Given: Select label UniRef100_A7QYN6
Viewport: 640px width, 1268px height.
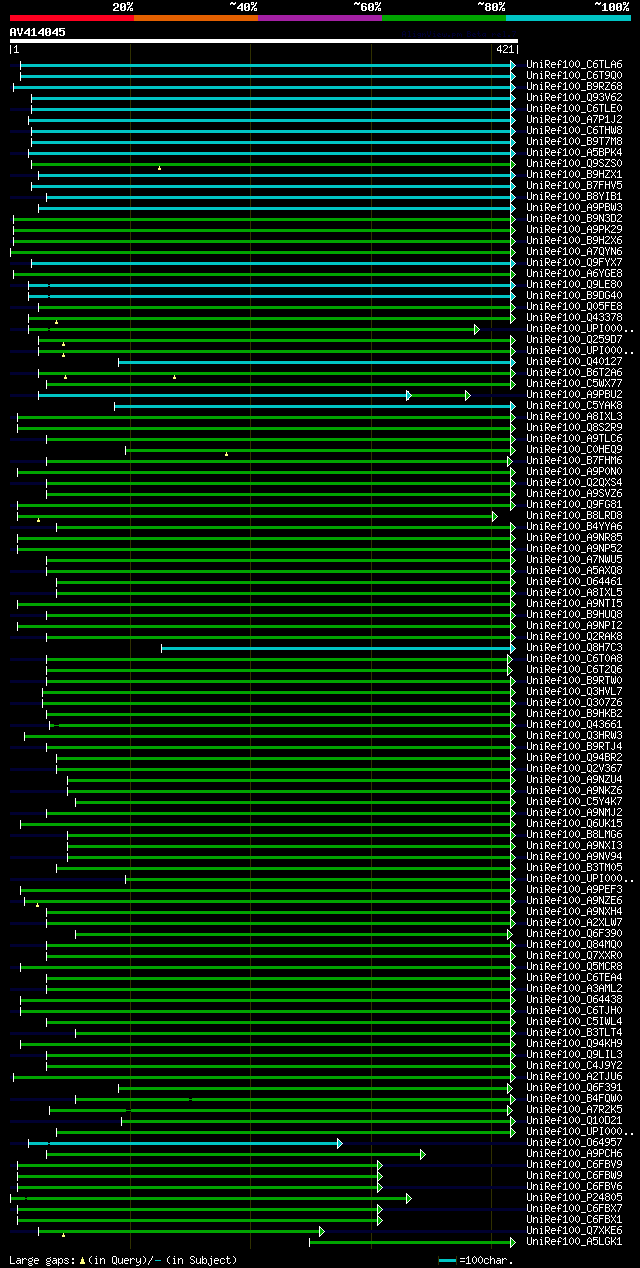Looking at the screenshot, I should pyautogui.click(x=574, y=252).
